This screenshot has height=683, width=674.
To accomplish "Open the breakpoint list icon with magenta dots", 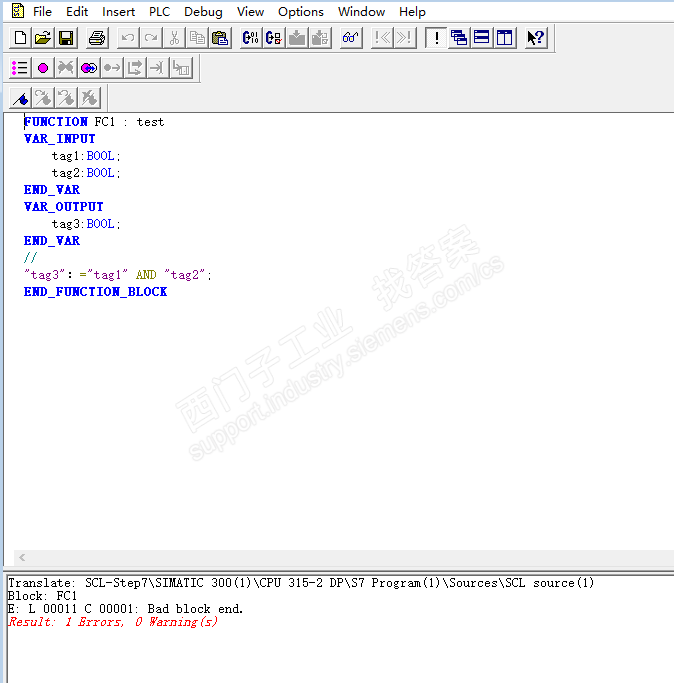I will (20, 68).
